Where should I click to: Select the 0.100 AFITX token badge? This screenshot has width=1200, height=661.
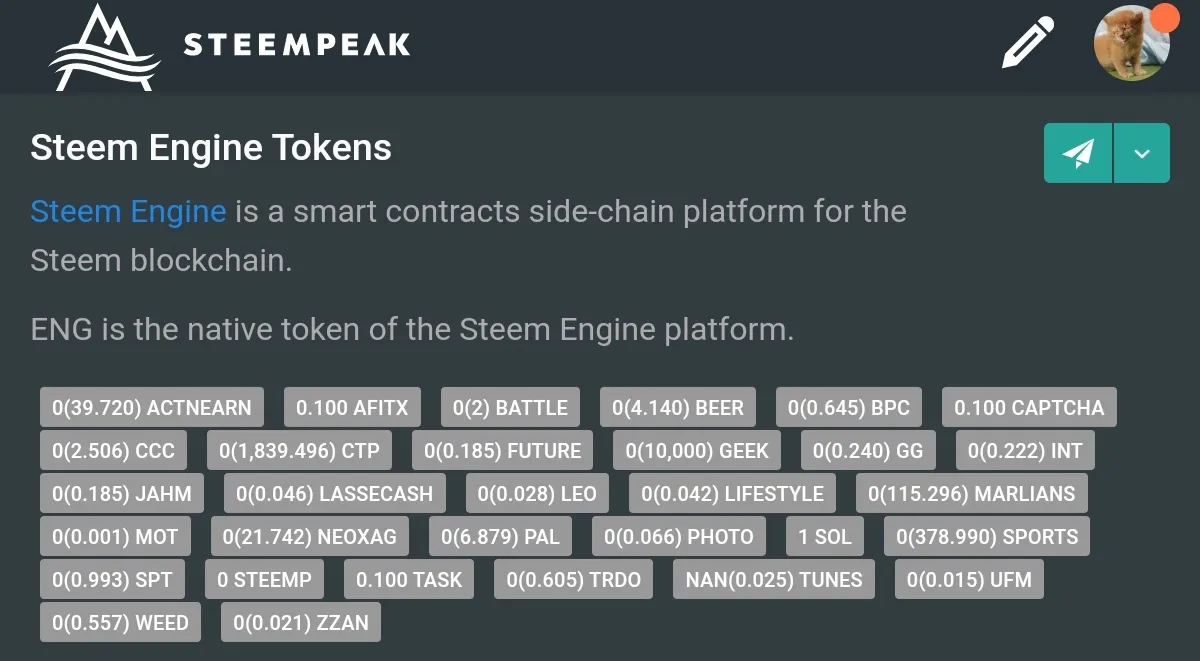click(x=352, y=408)
